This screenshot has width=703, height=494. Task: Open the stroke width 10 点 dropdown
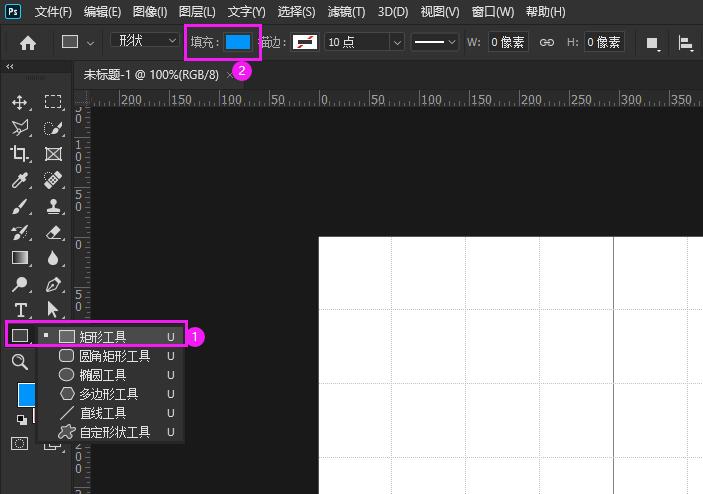click(397, 43)
